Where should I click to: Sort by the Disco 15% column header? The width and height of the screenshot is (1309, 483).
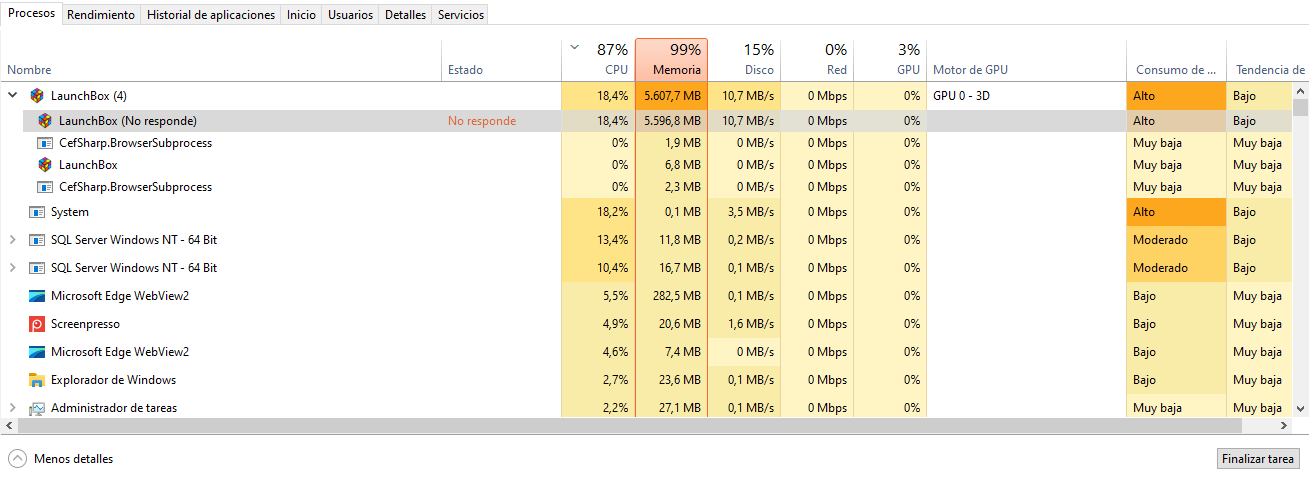pyautogui.click(x=744, y=60)
